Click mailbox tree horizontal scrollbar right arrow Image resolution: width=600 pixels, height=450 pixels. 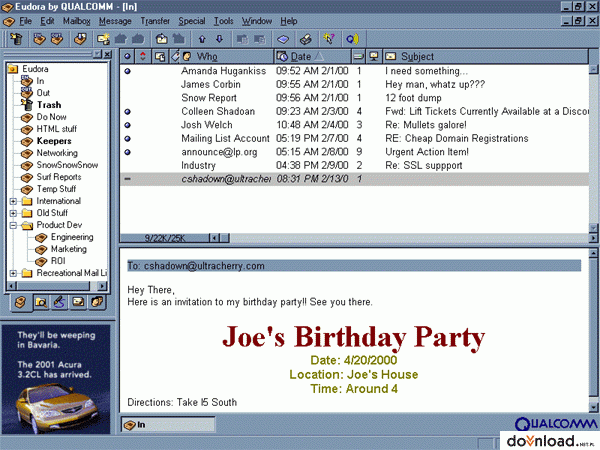click(102, 285)
